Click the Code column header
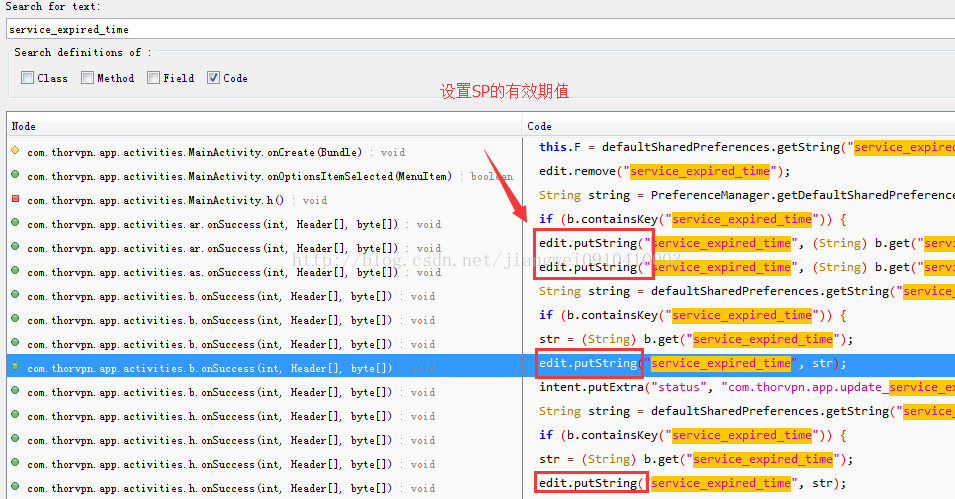The image size is (955, 499). [x=739, y=126]
